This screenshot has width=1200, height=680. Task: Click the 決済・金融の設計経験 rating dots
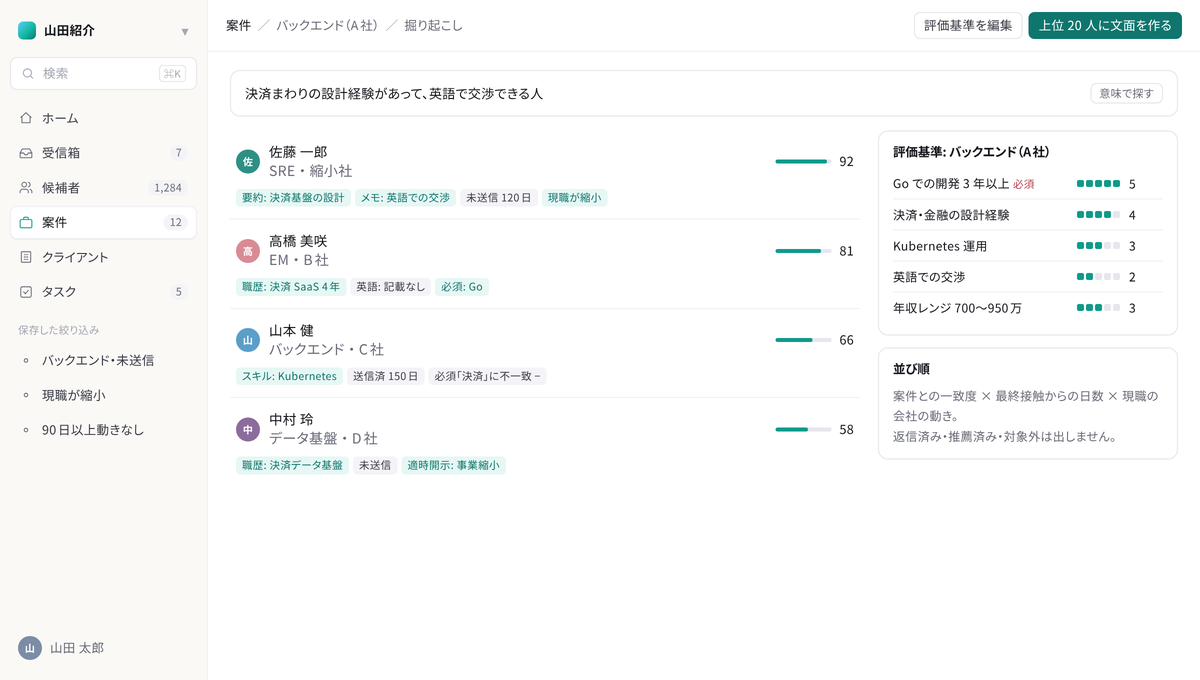[x=1098, y=215]
